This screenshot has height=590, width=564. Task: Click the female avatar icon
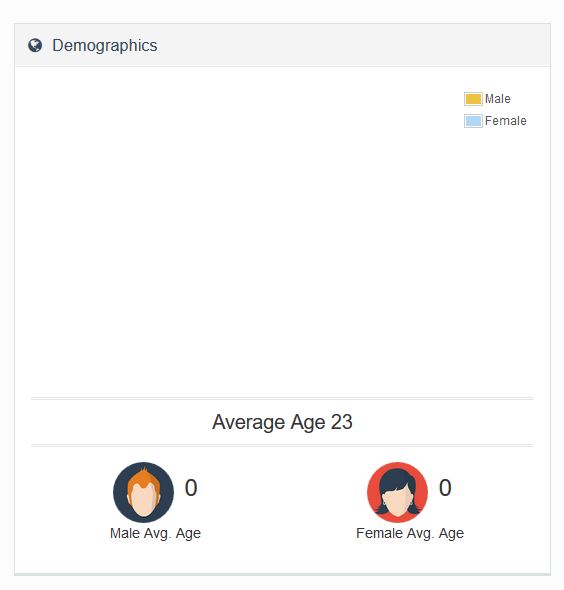397,492
